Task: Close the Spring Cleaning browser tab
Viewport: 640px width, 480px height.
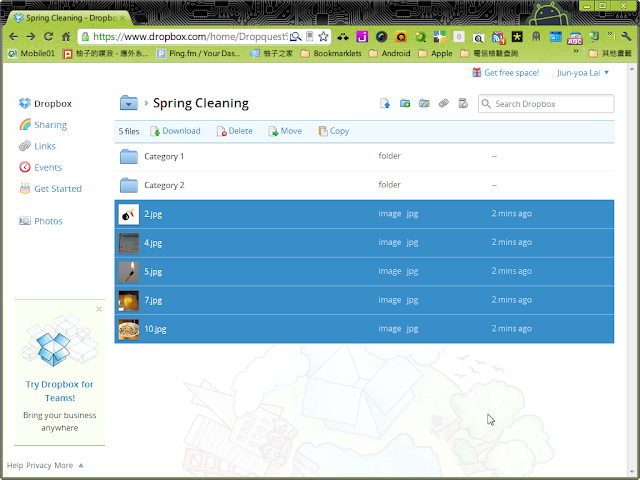Action: pyautogui.click(x=122, y=18)
